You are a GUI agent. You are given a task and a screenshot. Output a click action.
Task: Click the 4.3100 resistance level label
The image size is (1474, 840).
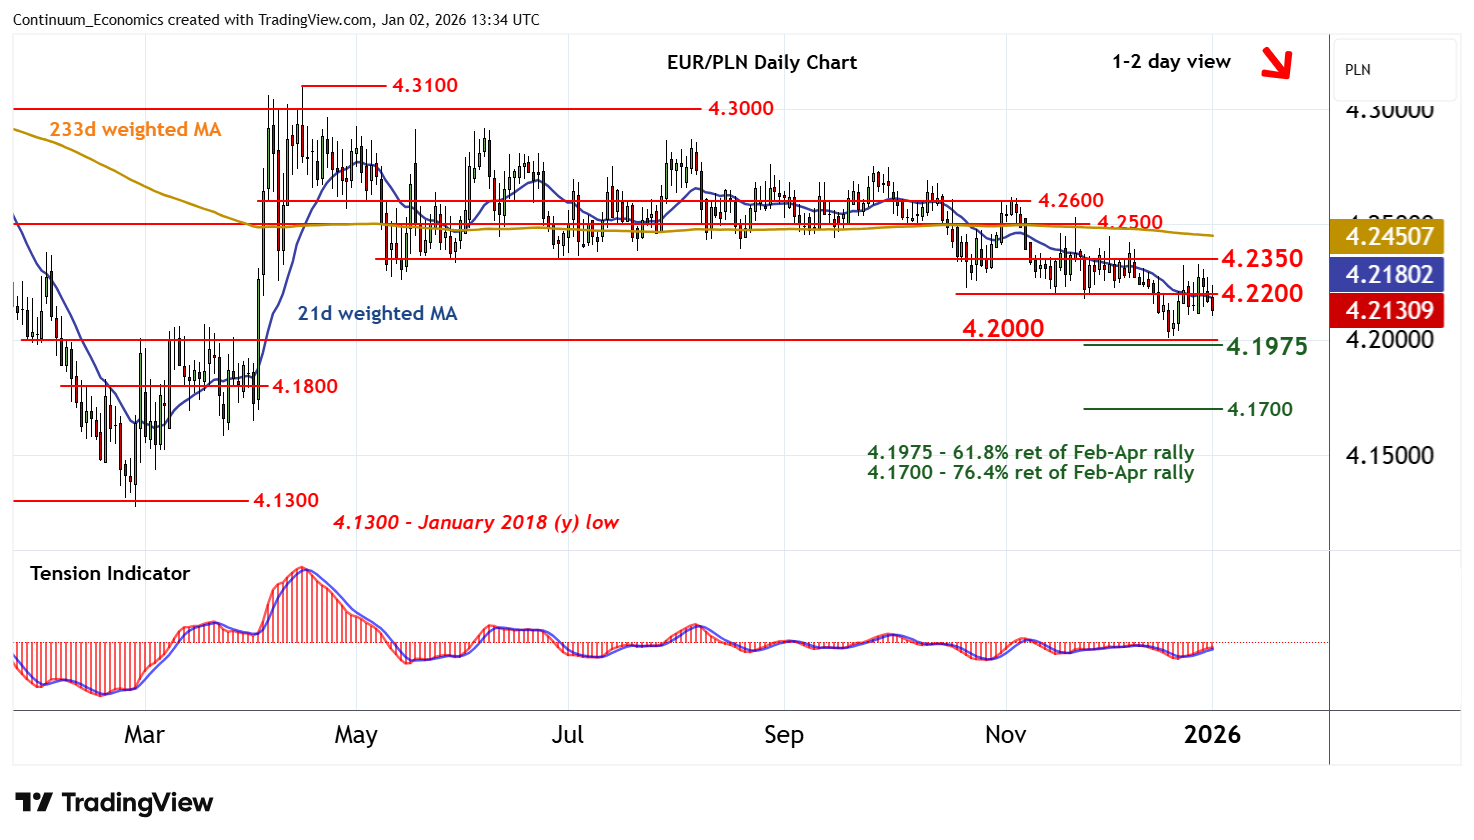tap(425, 85)
